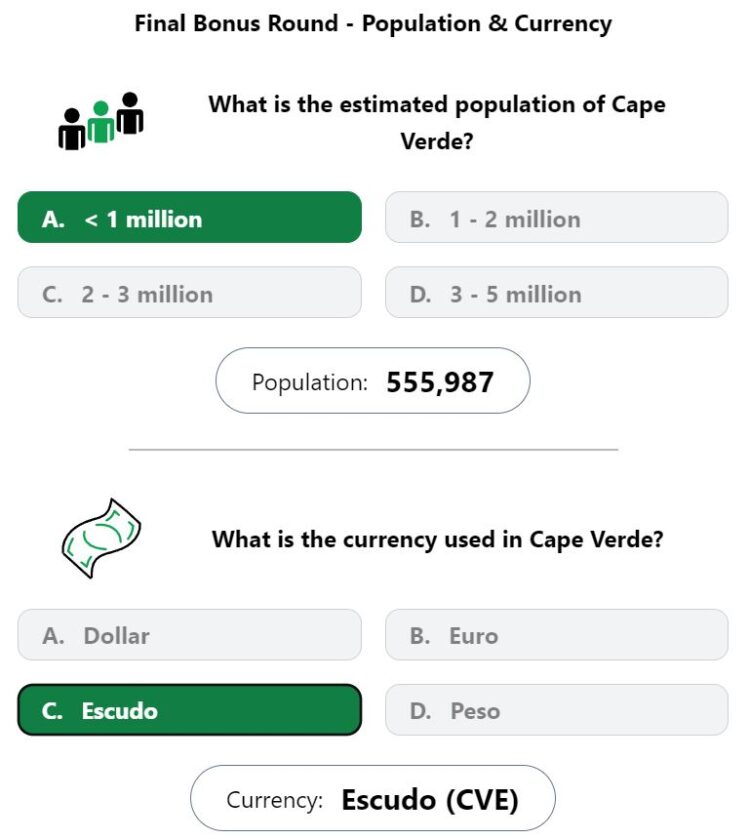Click the 555,987 population number

(440, 382)
